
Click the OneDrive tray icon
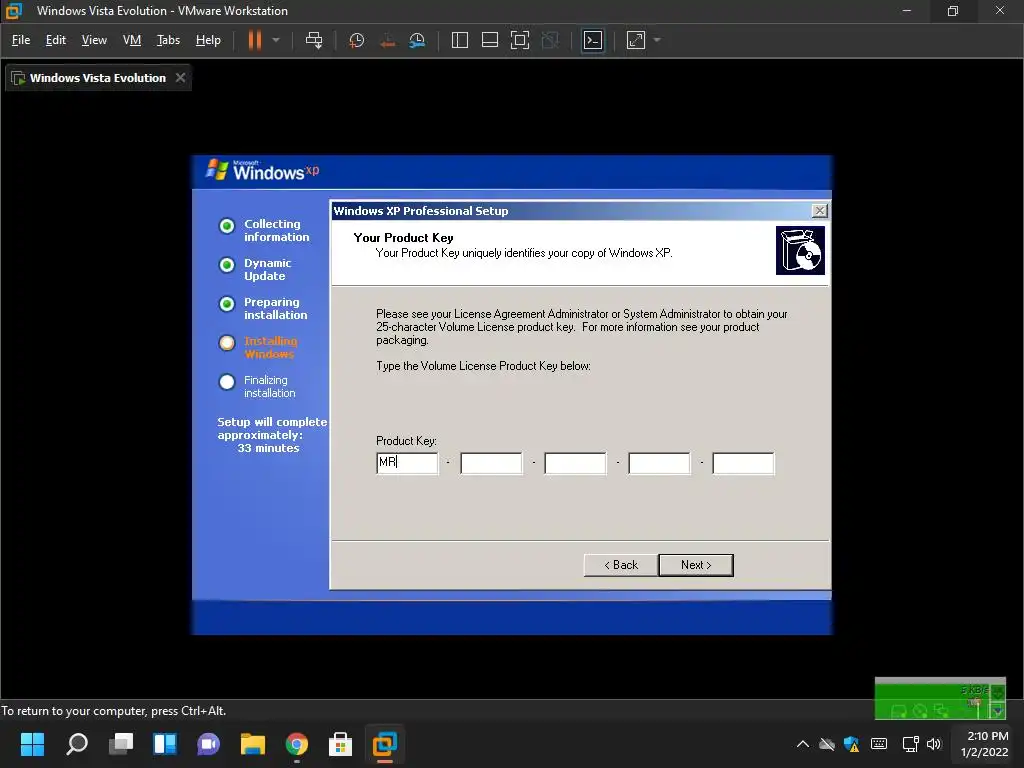(827, 744)
